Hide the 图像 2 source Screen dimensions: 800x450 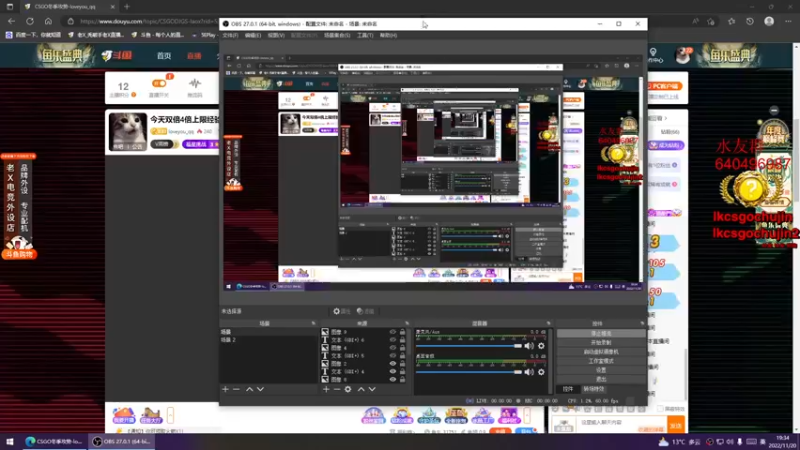(392, 364)
